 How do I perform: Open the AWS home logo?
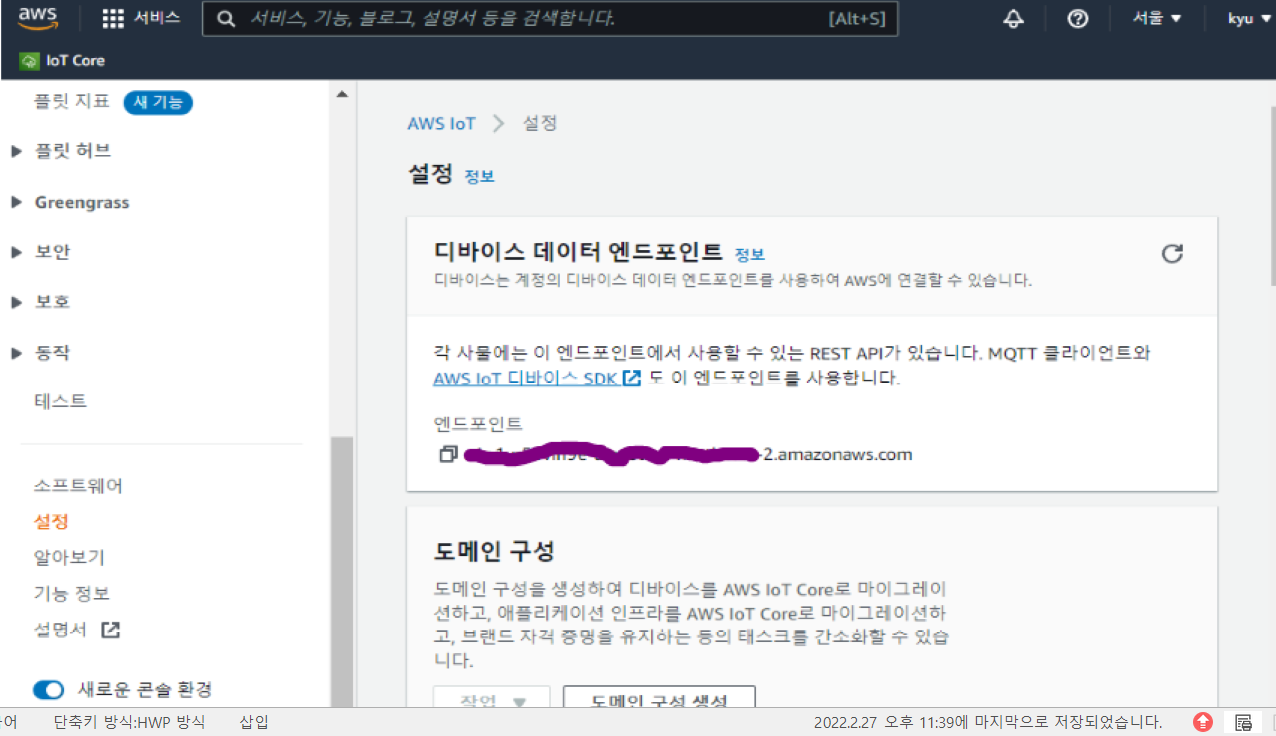tap(38, 19)
